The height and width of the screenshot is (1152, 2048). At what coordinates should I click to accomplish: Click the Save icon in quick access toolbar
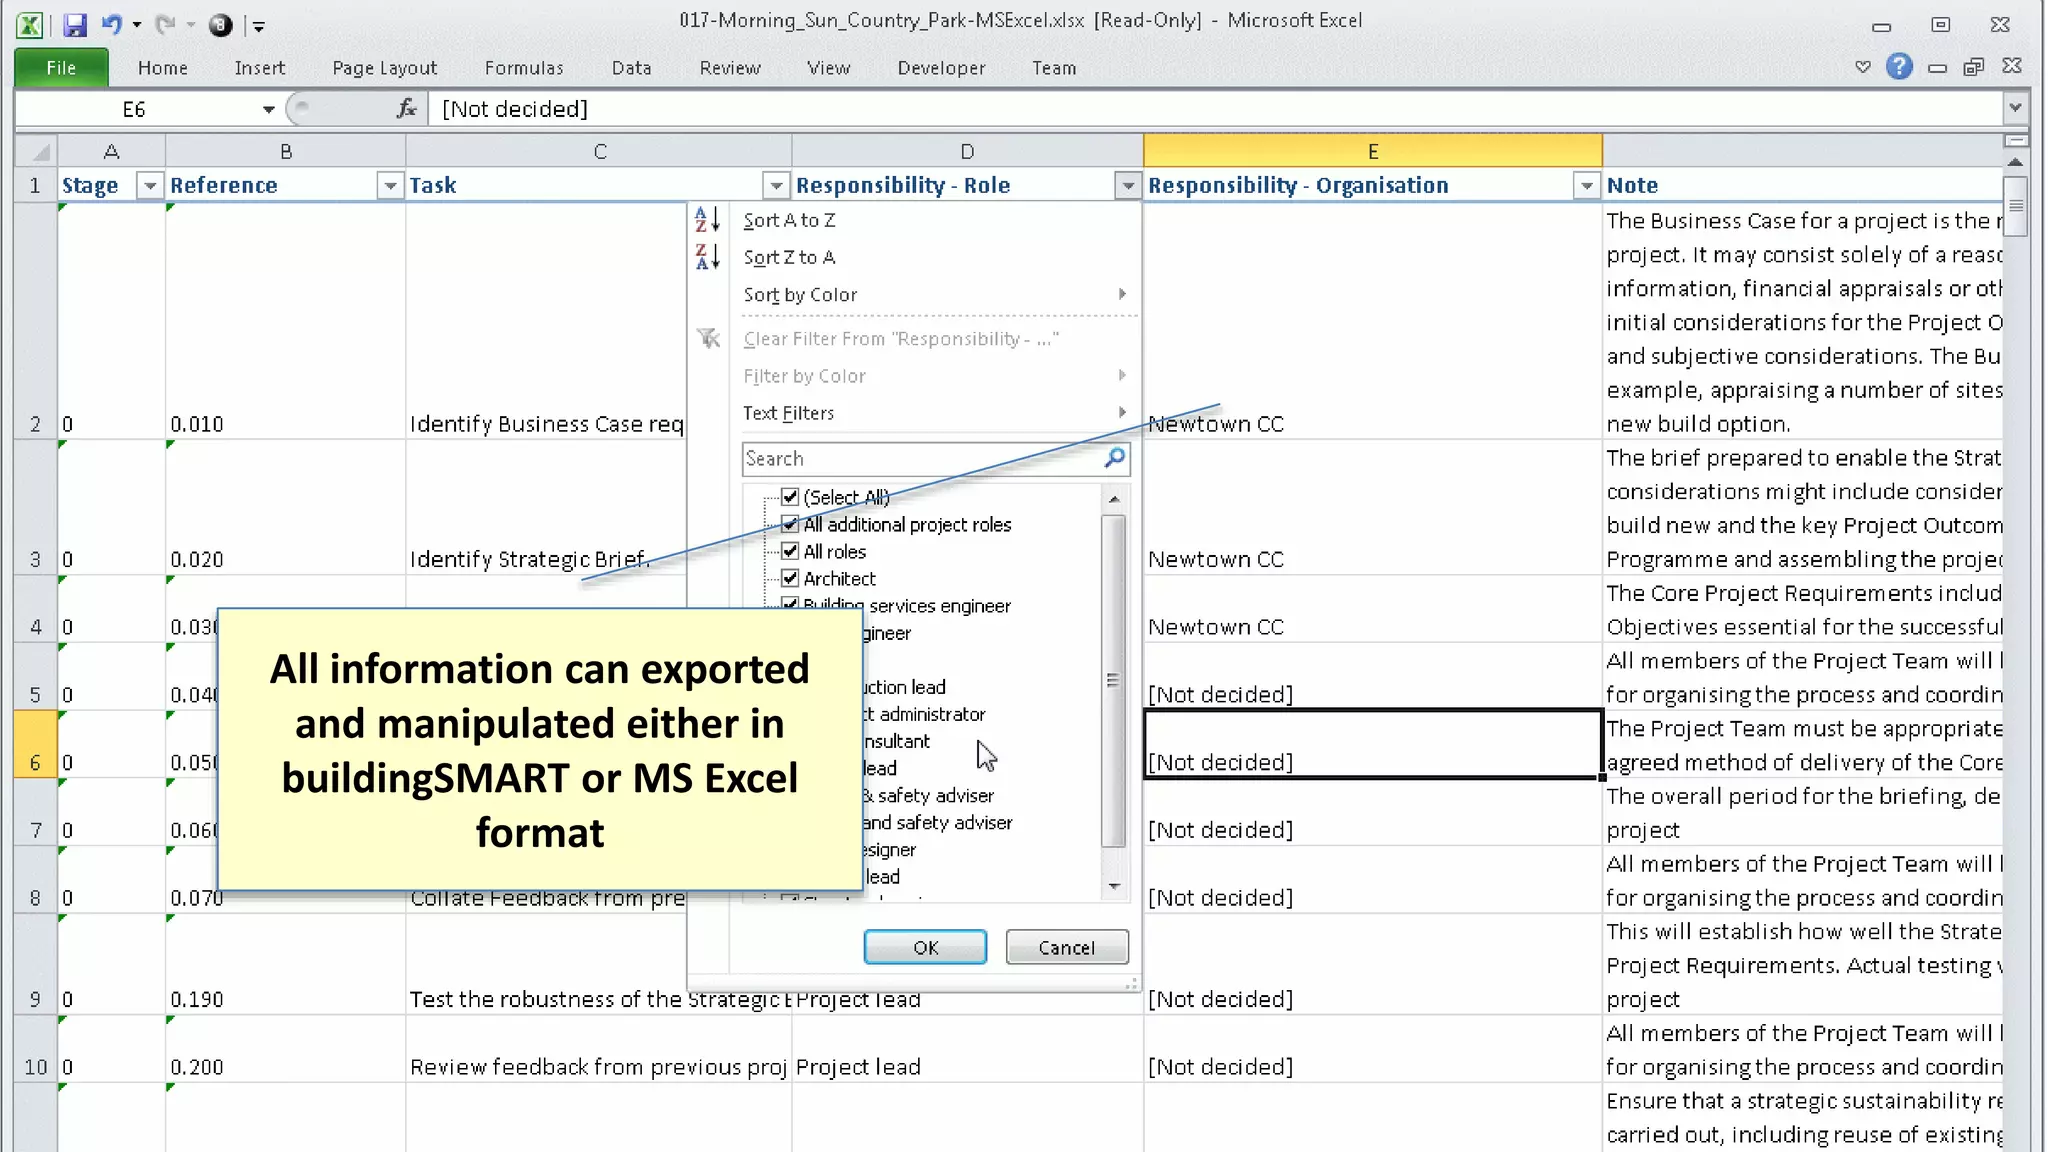click(75, 25)
